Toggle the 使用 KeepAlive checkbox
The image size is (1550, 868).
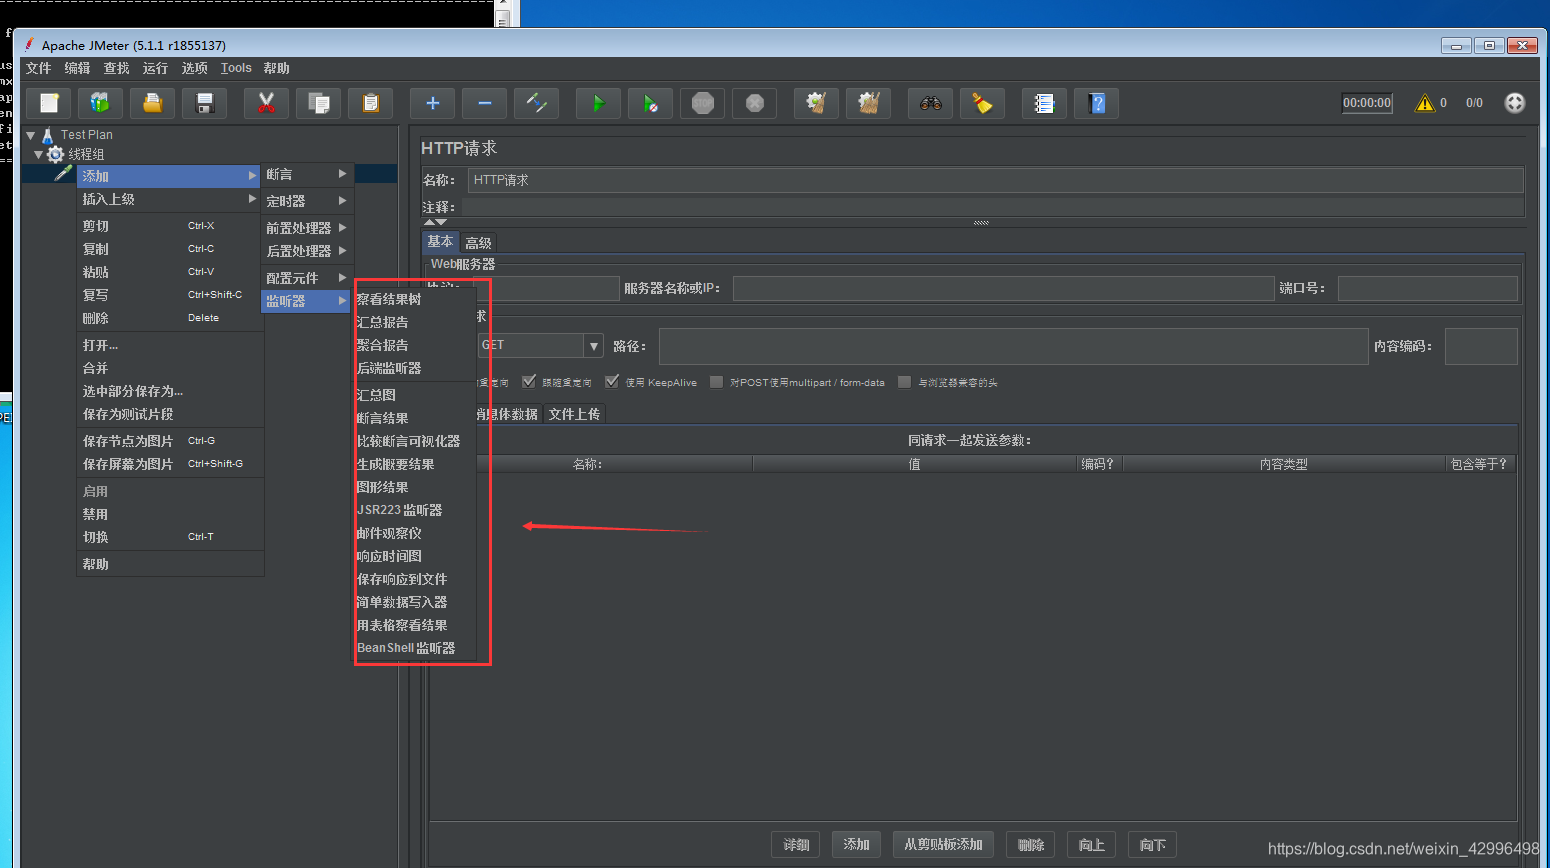612,381
